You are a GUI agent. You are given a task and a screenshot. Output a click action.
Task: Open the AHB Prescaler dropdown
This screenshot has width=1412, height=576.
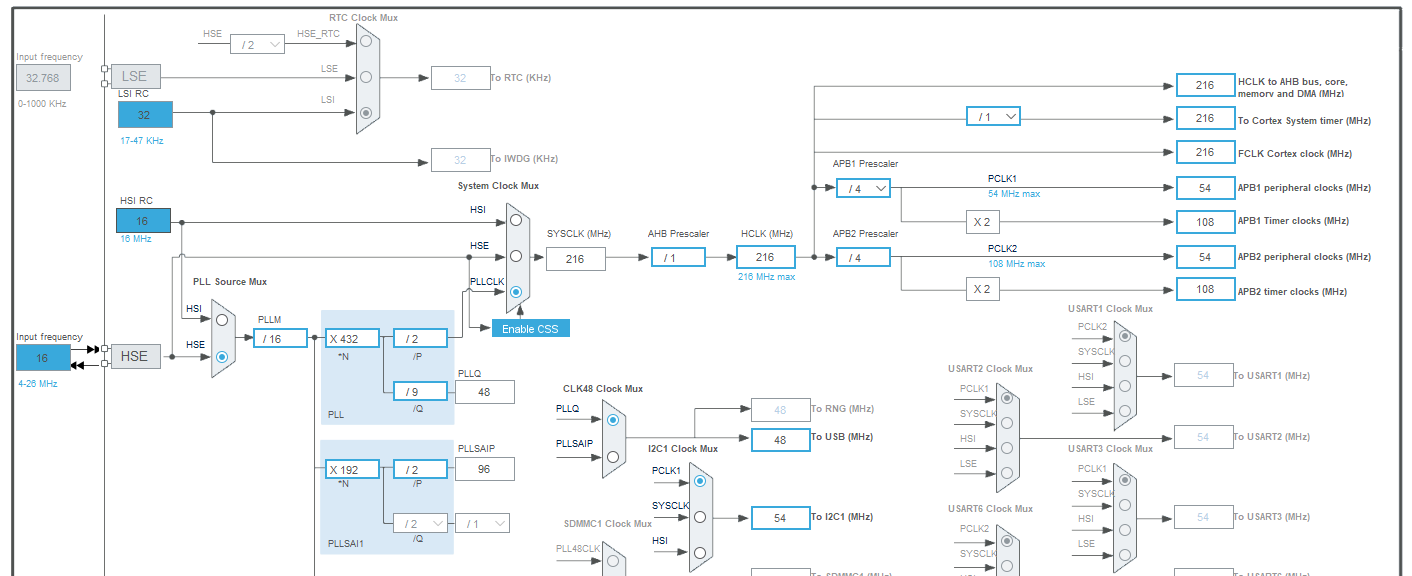pyautogui.click(x=678, y=257)
